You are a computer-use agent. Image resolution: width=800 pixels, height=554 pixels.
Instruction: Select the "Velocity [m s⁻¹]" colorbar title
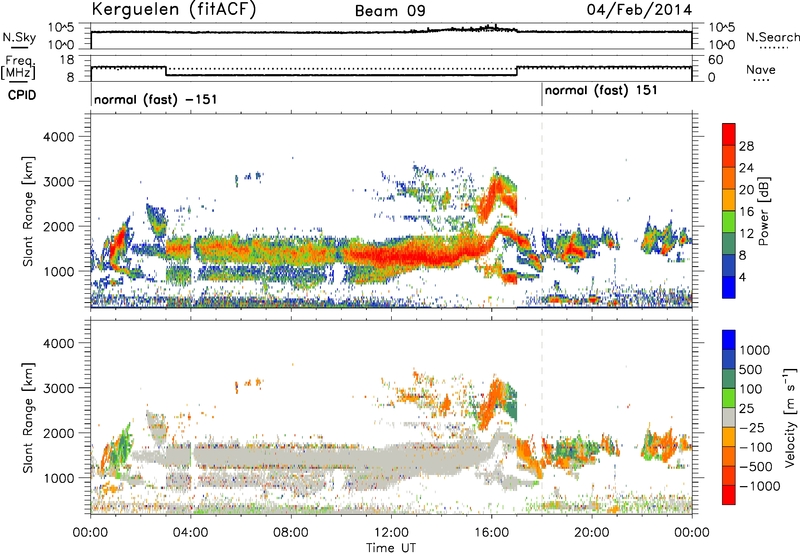point(790,417)
